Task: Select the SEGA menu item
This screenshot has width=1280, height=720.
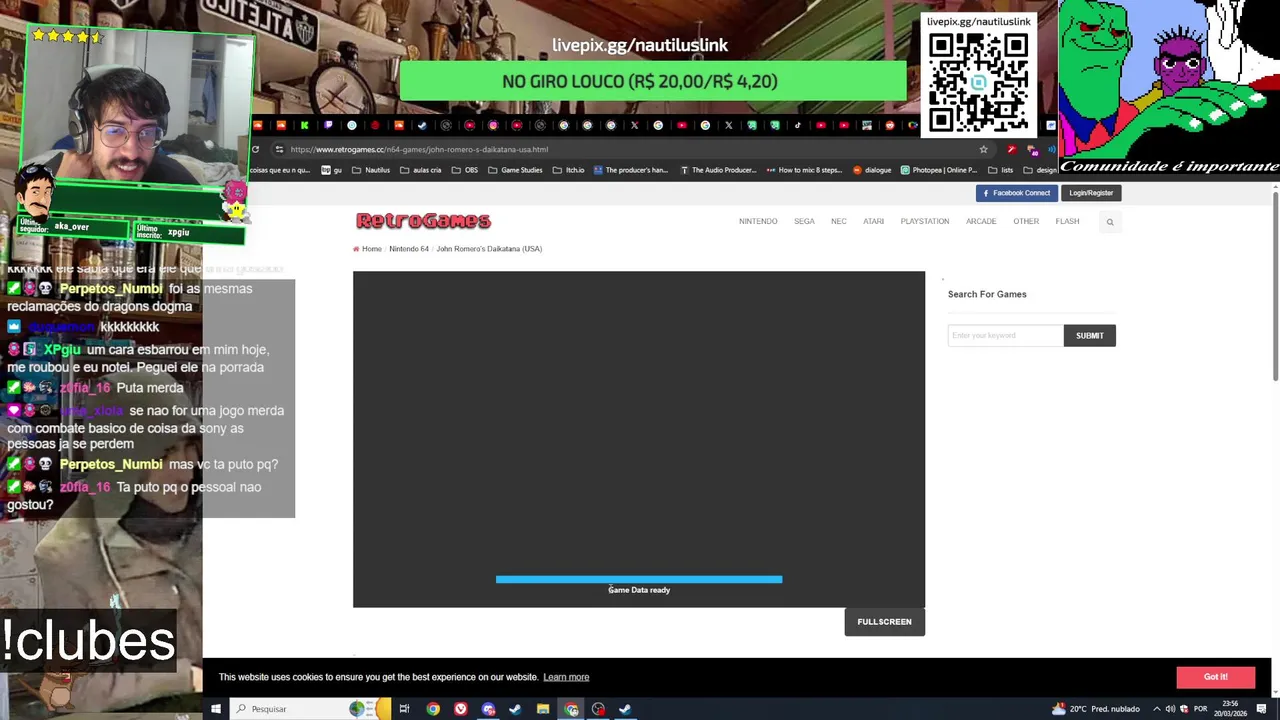Action: 804,221
